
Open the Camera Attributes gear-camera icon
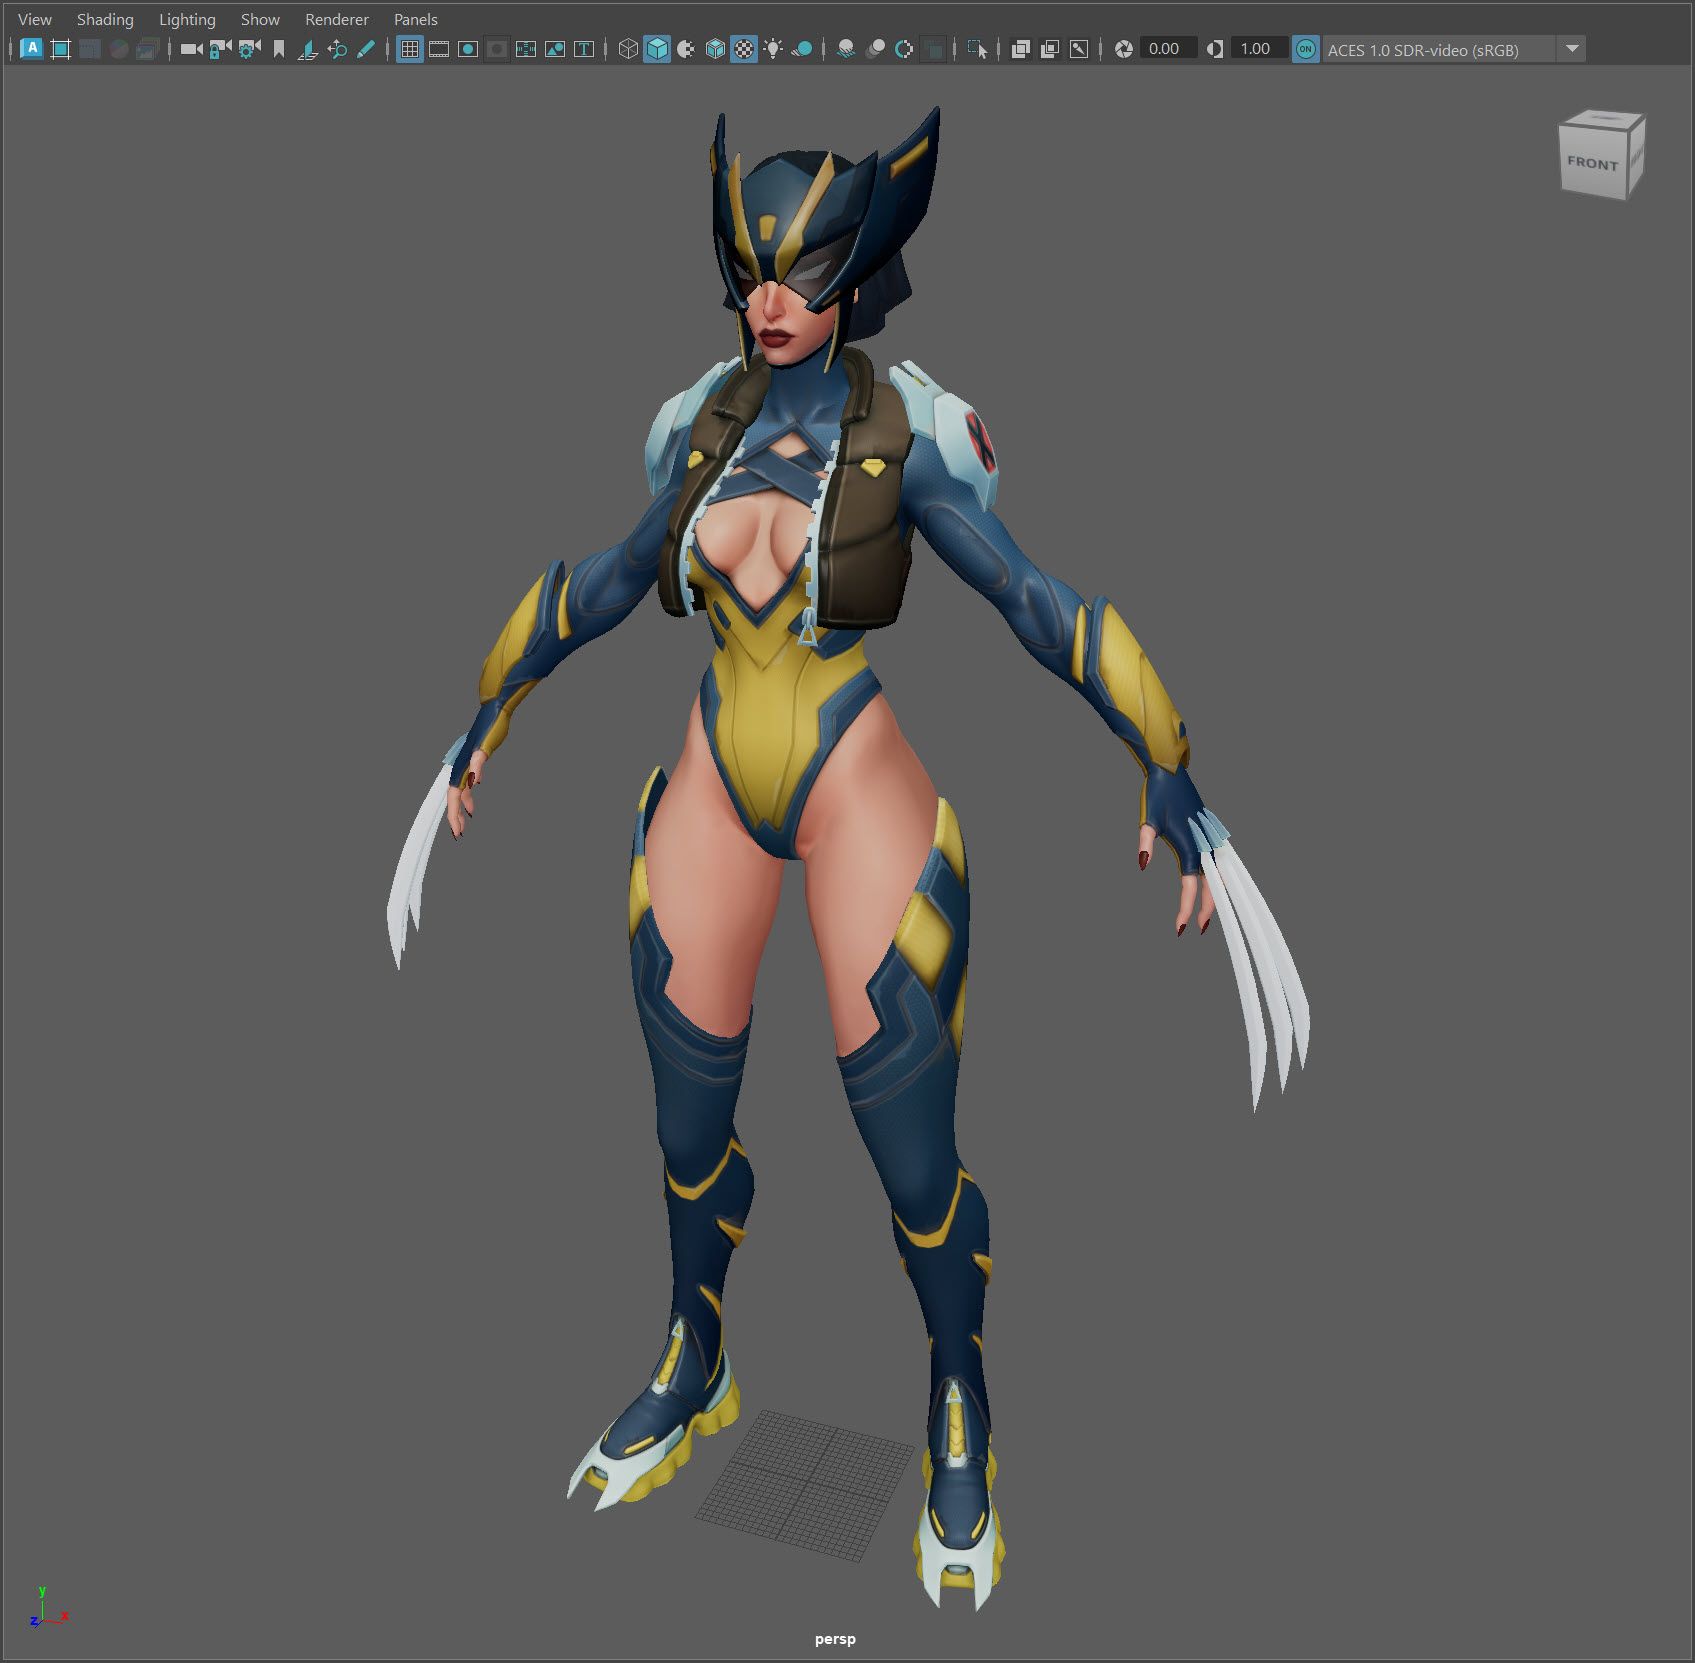249,49
